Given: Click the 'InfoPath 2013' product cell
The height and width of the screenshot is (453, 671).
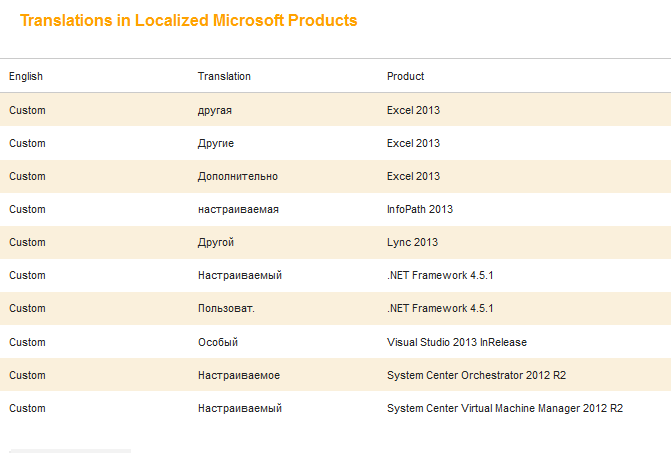Looking at the screenshot, I should coord(419,209).
